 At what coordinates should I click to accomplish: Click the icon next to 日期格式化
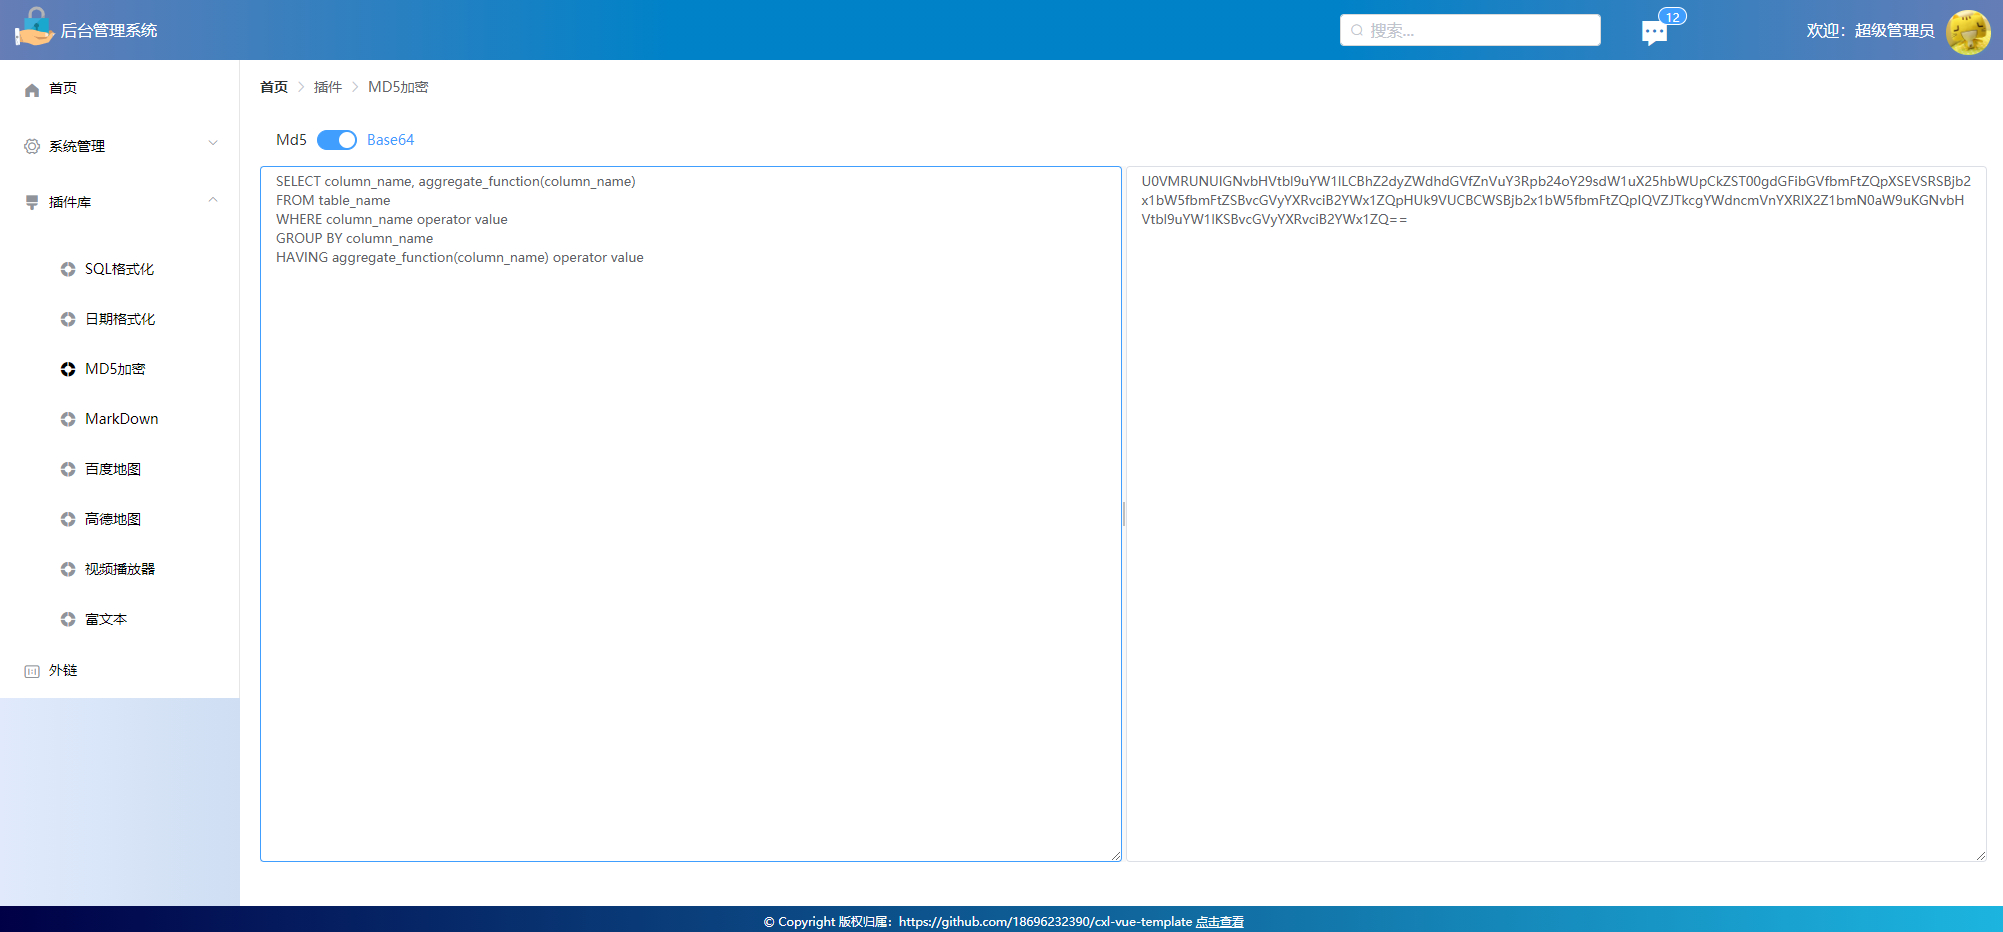[68, 319]
